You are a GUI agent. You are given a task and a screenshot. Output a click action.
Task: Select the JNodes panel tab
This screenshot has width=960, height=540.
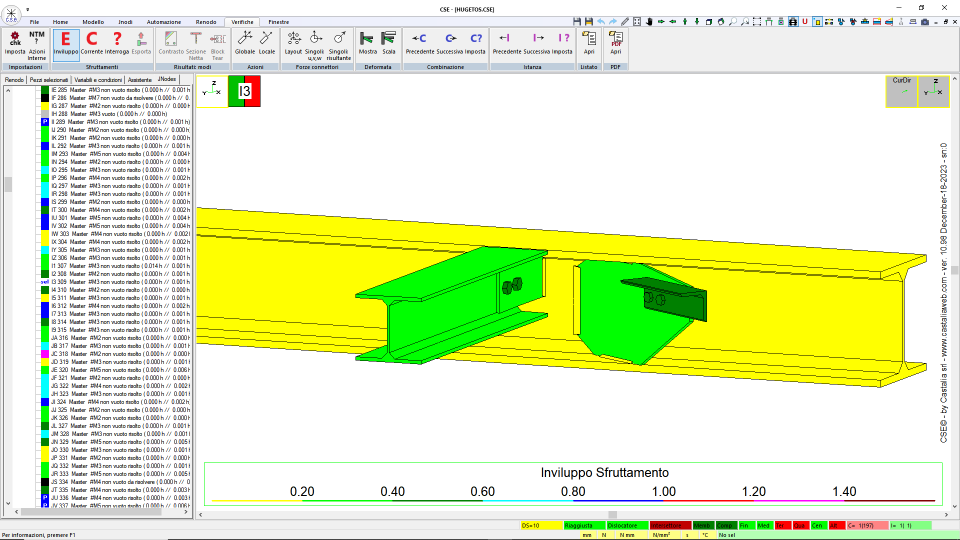coord(167,80)
